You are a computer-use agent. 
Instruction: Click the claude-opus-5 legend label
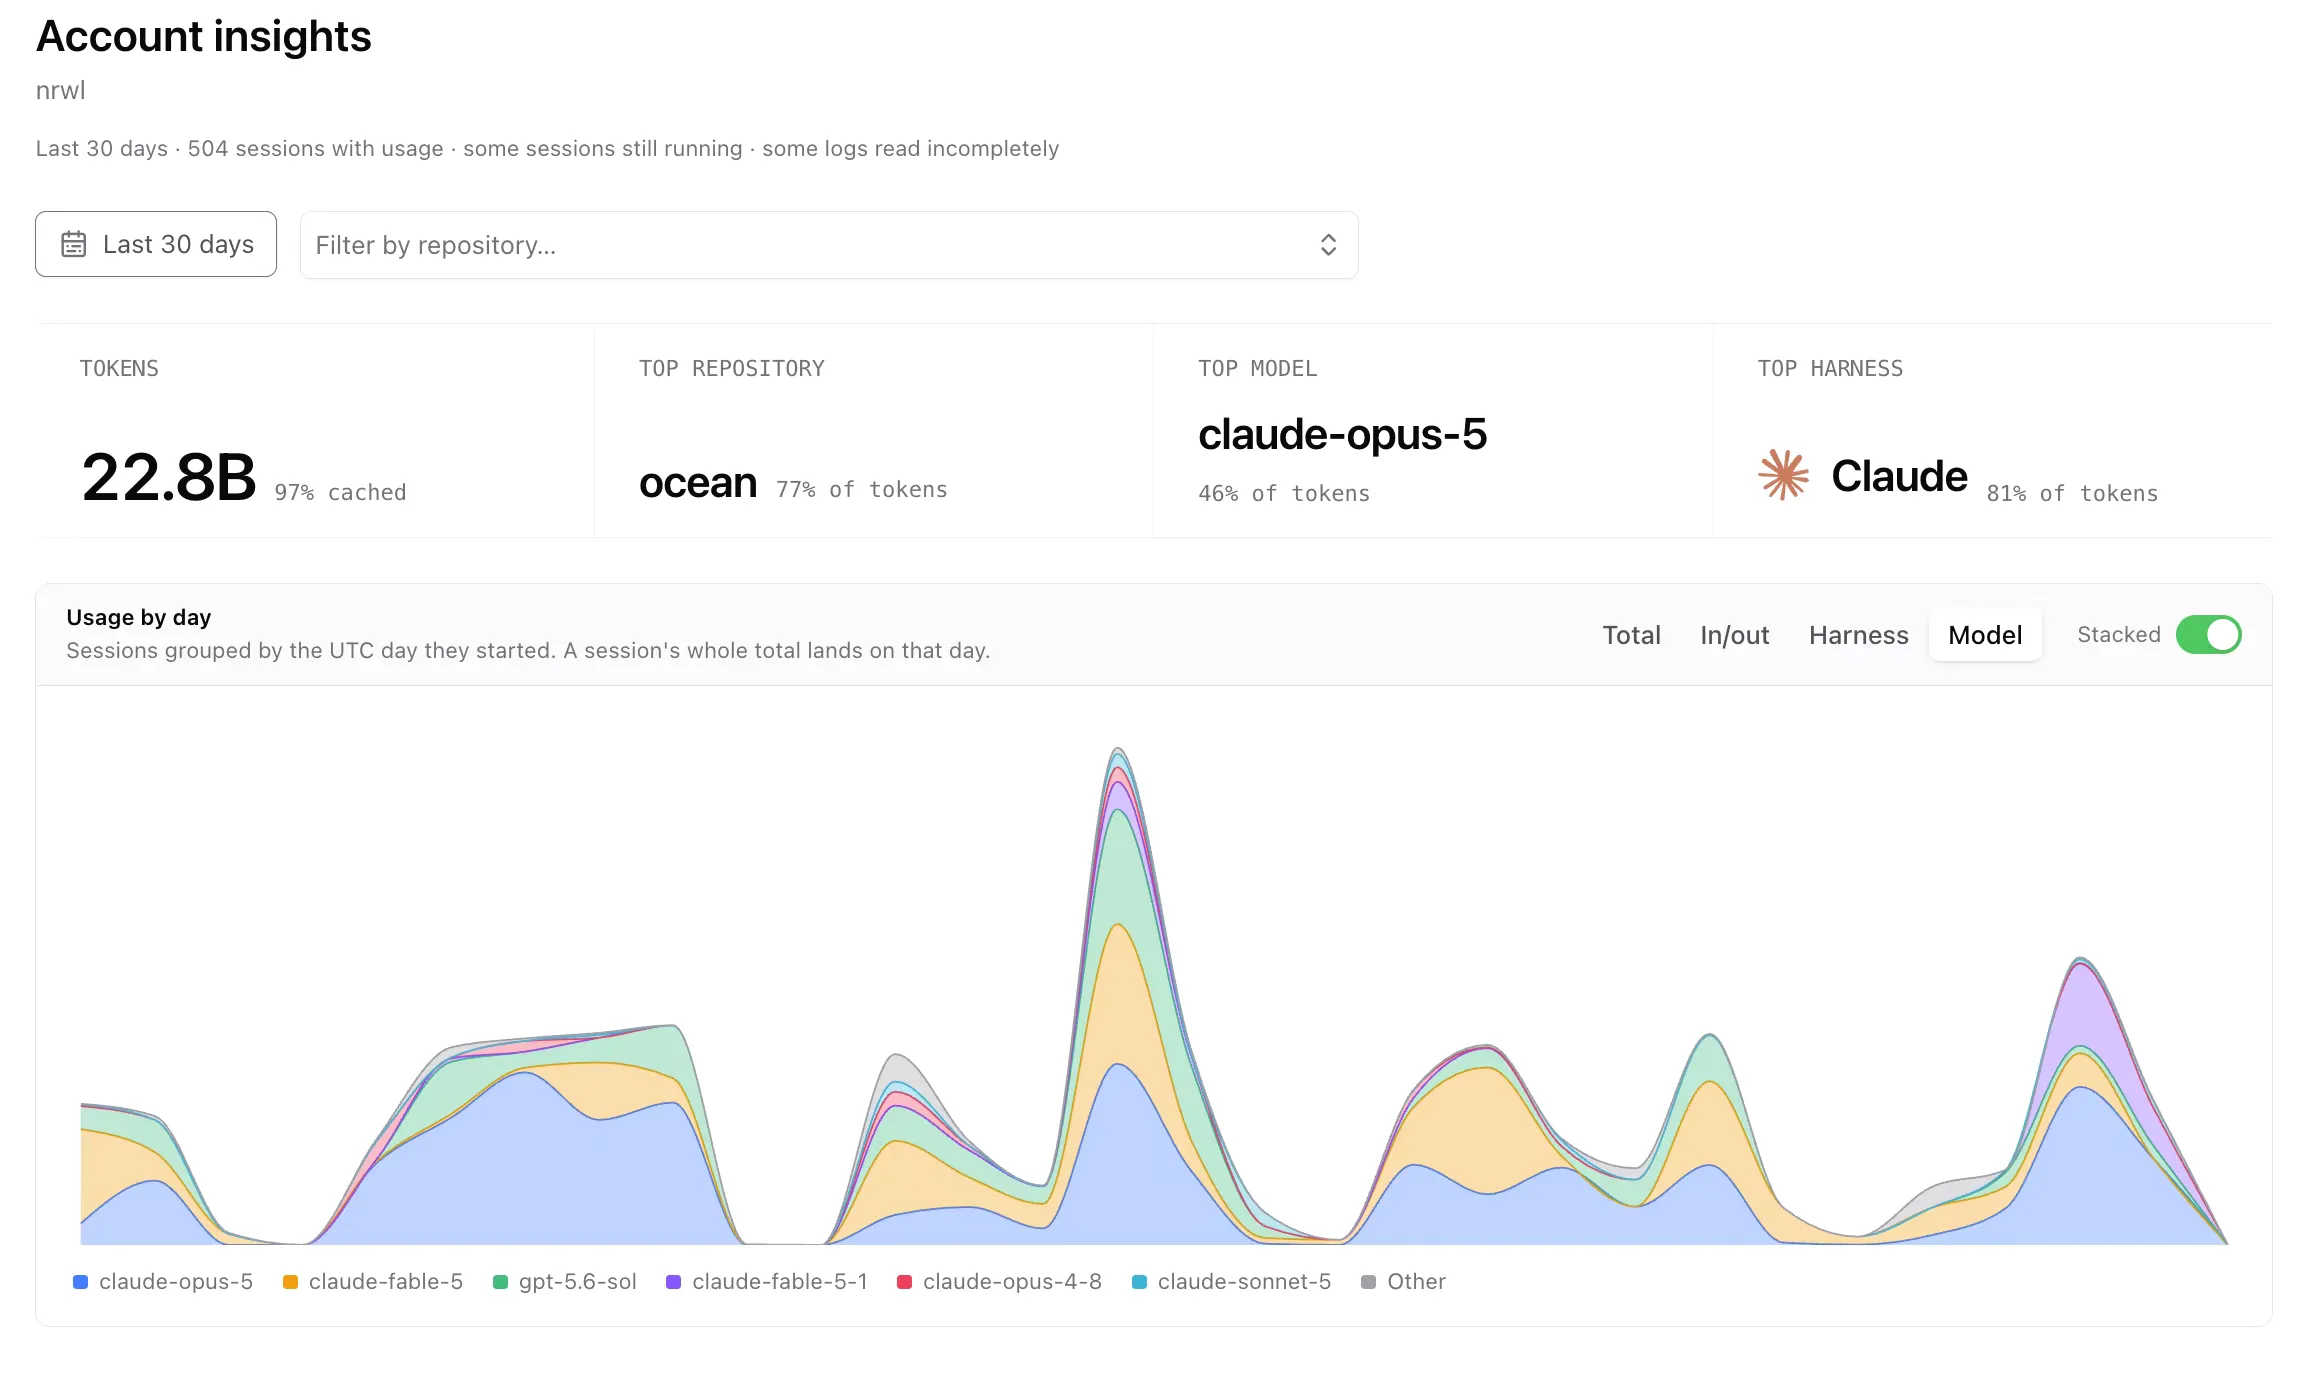click(176, 1282)
